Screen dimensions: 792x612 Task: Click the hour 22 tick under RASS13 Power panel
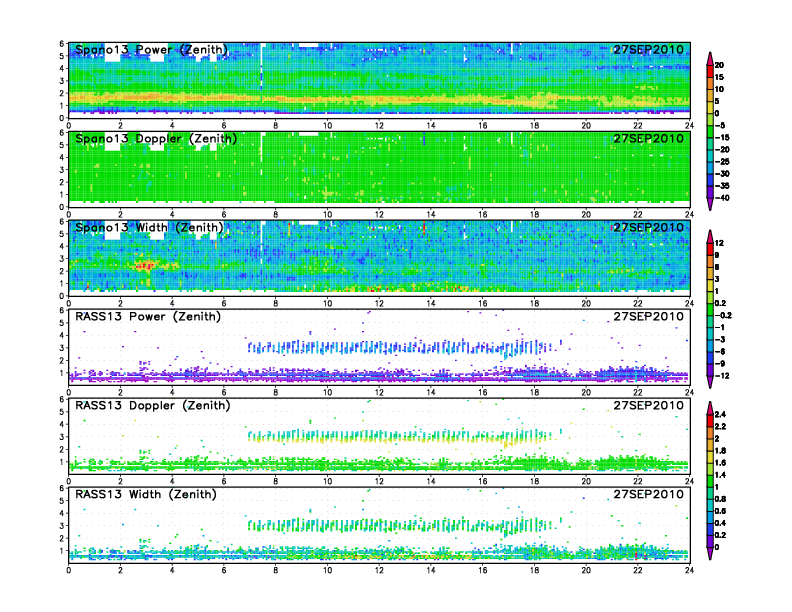pos(638,392)
